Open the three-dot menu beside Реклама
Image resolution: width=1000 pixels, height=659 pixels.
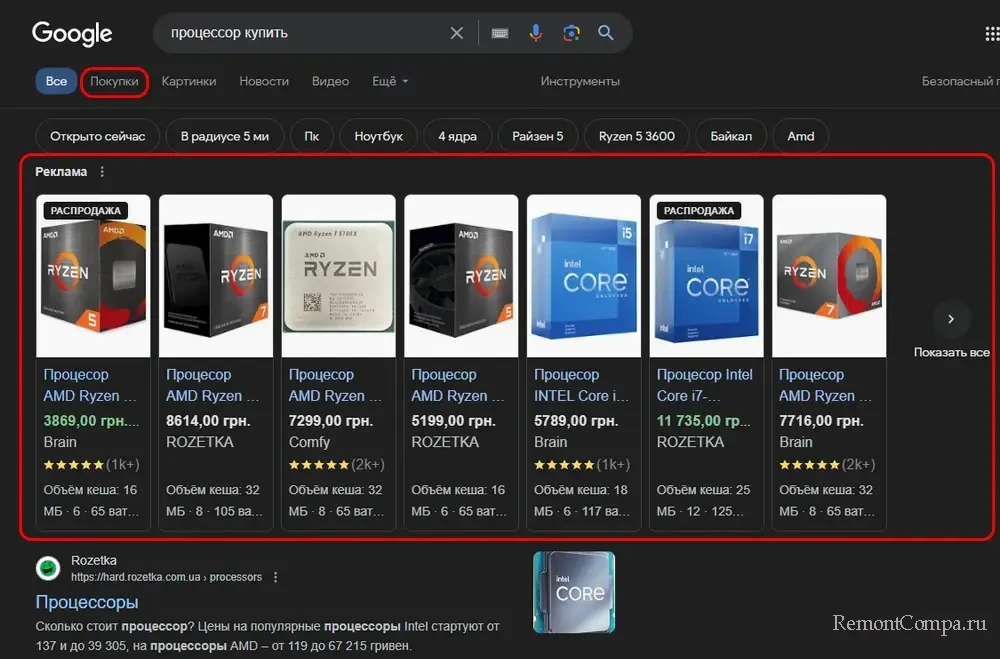coord(102,172)
